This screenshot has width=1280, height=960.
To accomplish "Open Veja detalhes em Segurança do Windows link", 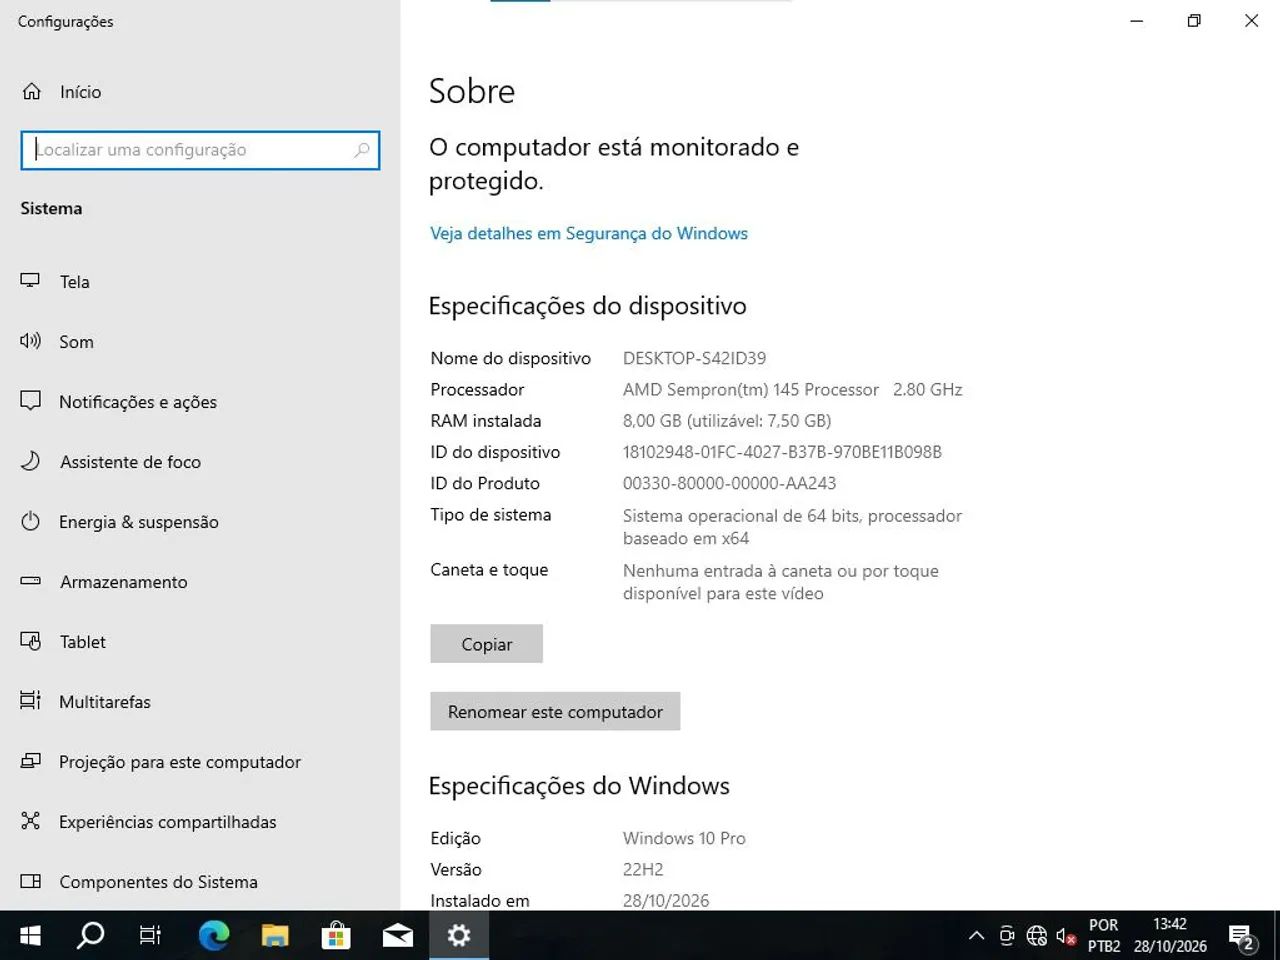I will tap(589, 233).
